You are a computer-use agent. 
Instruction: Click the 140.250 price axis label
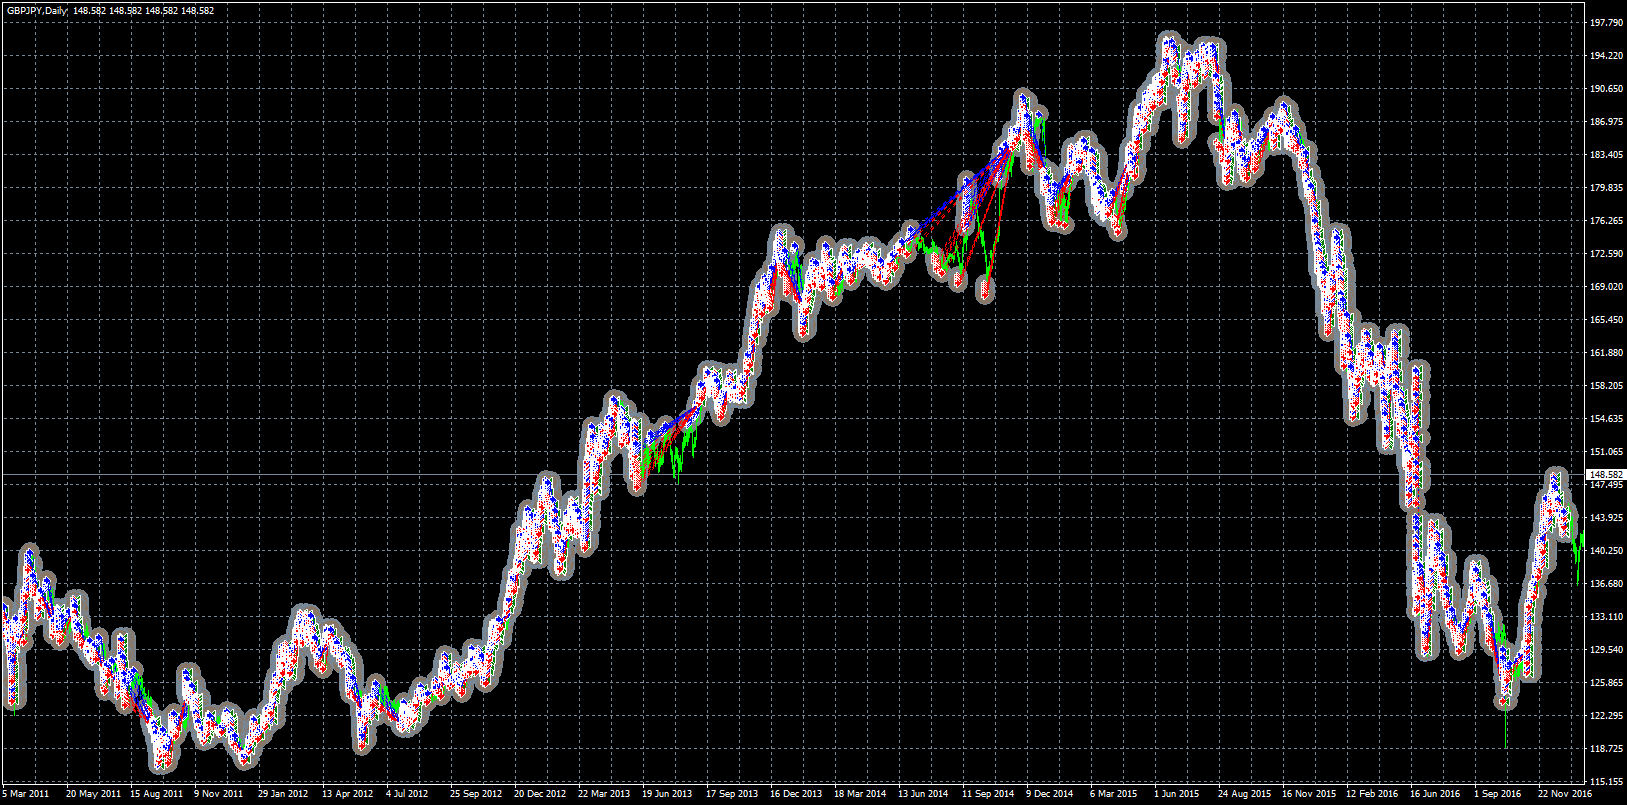[1606, 551]
